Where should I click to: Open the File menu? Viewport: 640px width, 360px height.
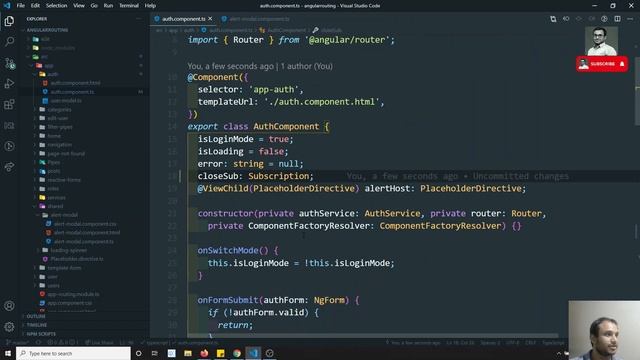pos(20,6)
